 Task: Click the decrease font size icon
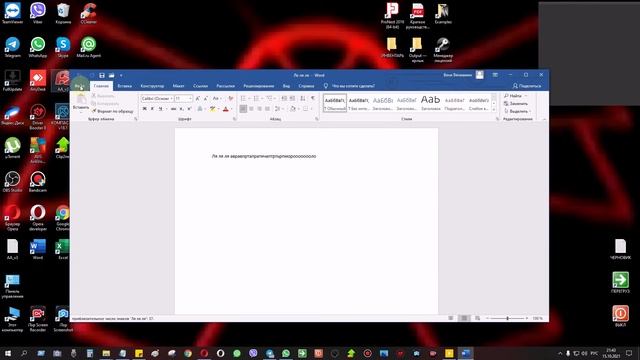click(205, 98)
